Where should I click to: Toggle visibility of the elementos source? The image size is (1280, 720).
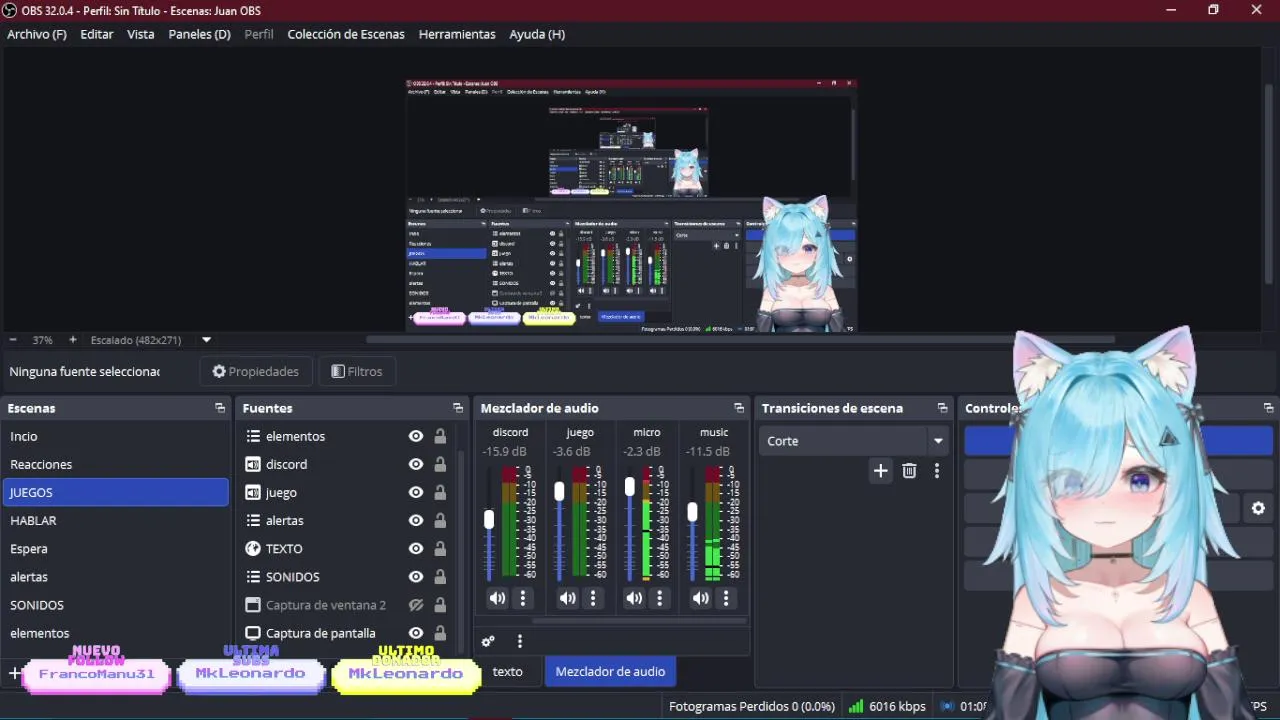coord(416,436)
